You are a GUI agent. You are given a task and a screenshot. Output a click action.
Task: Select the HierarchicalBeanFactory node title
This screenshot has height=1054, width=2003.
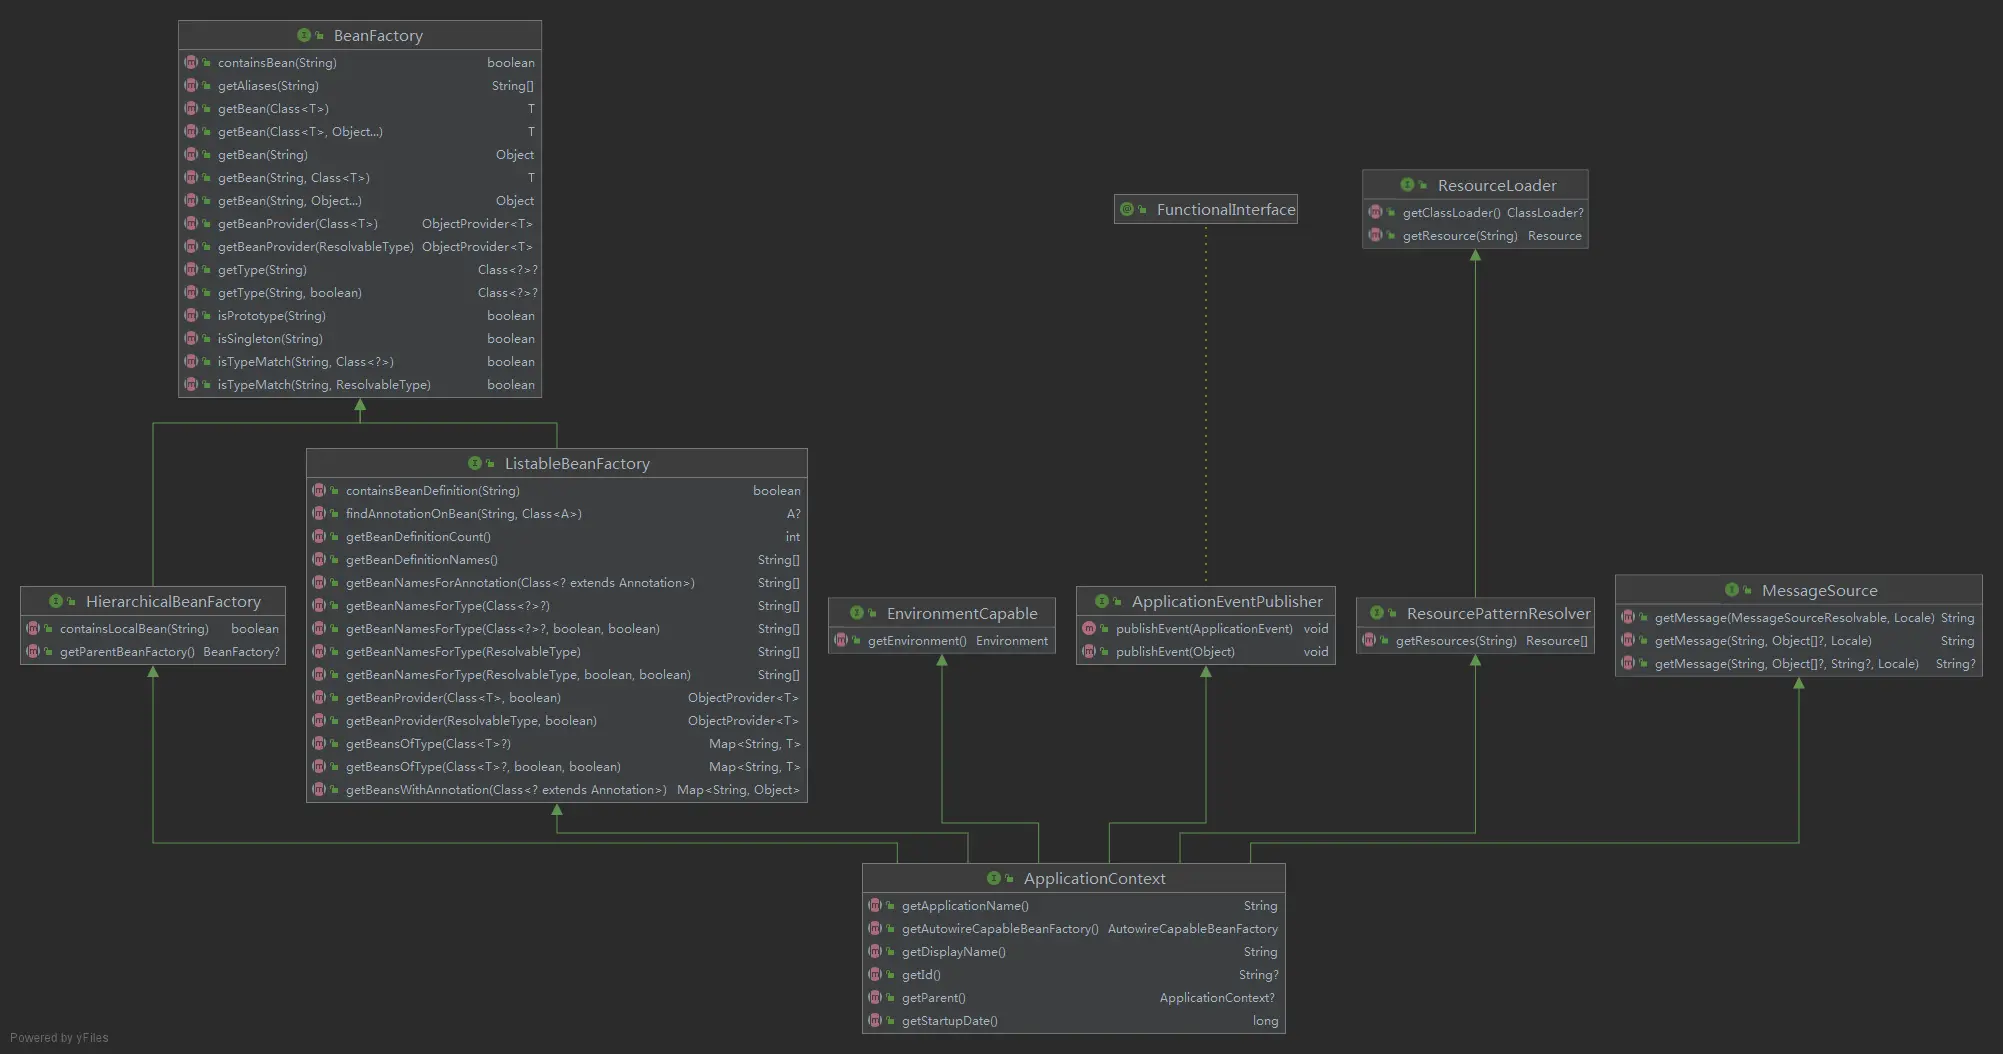(173, 601)
